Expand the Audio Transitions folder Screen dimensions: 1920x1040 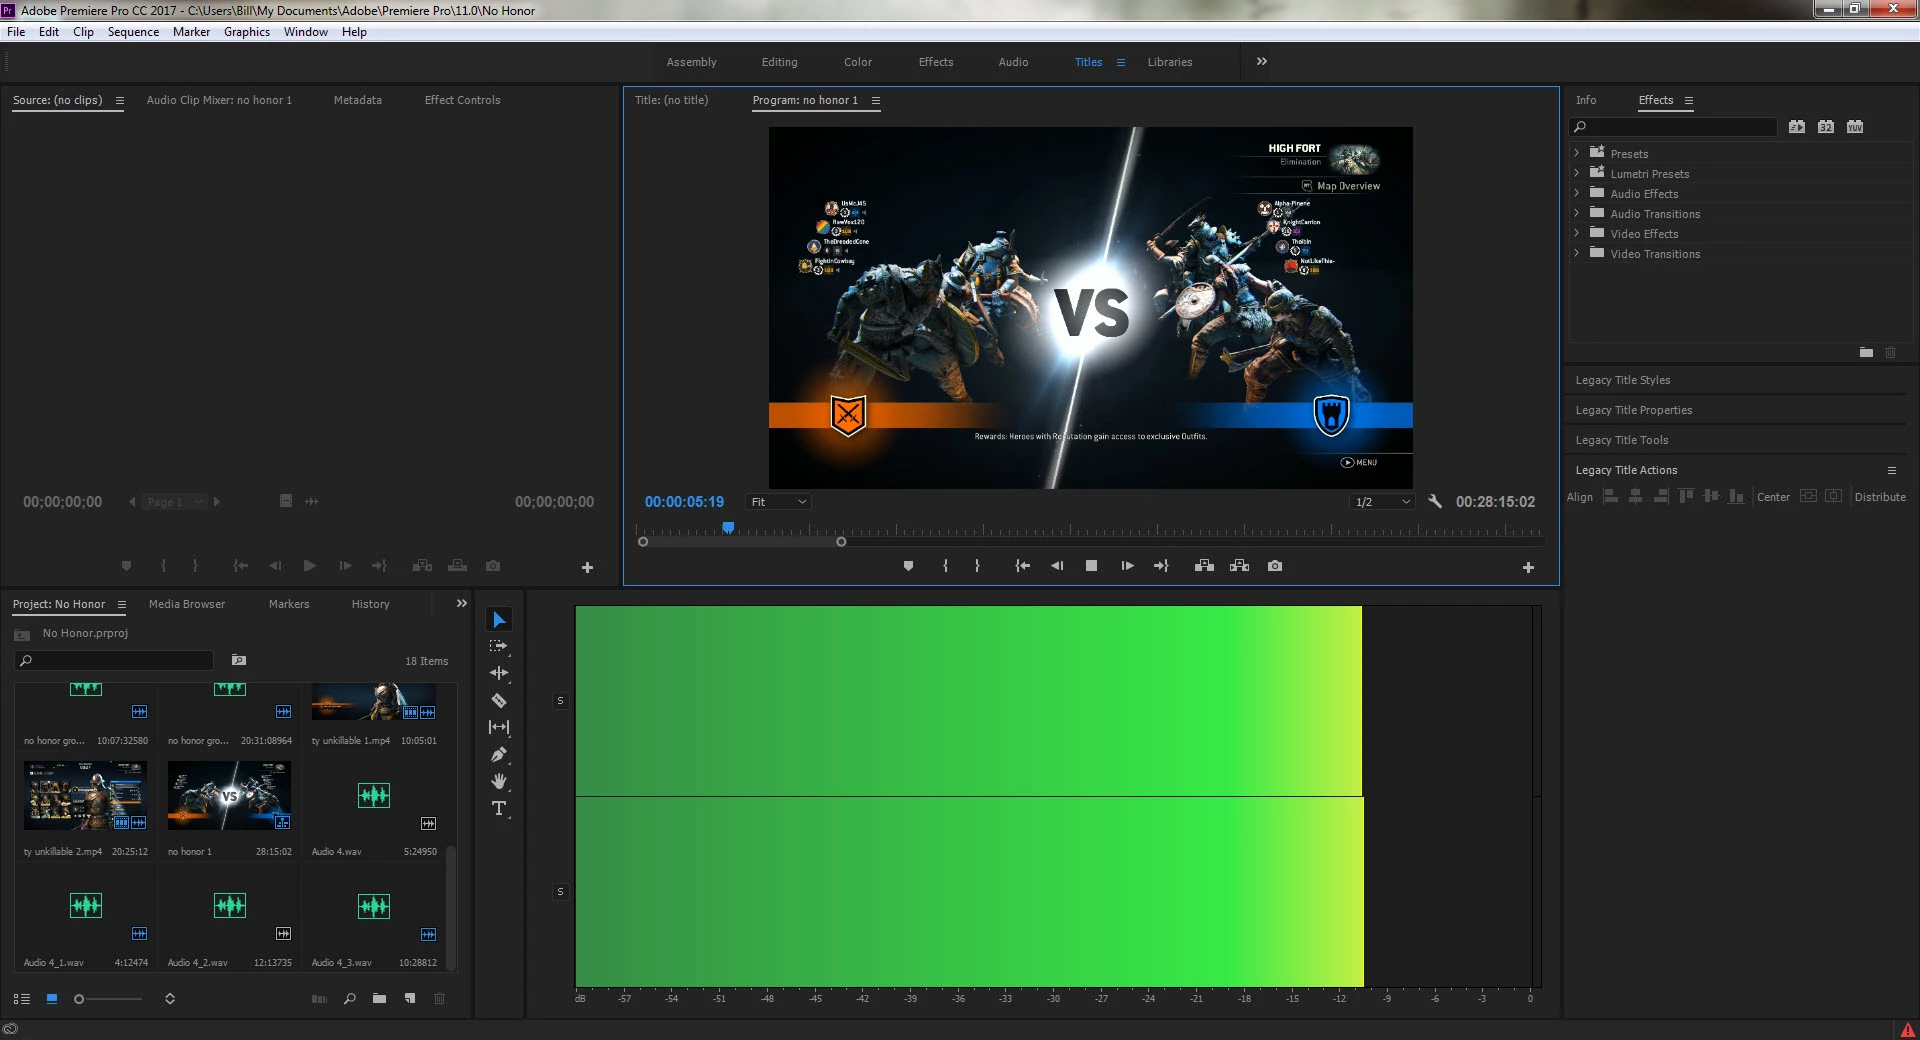(1577, 213)
